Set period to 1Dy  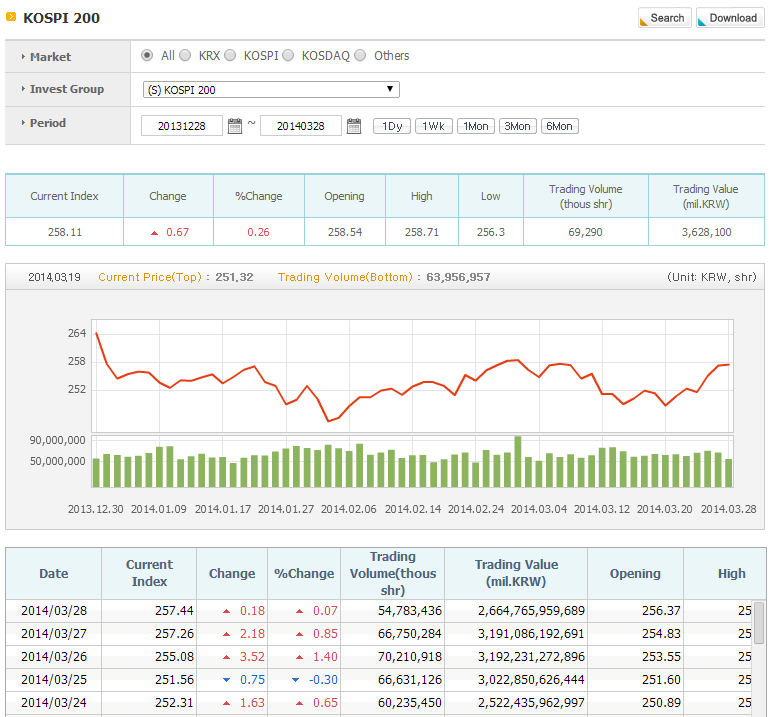[392, 126]
